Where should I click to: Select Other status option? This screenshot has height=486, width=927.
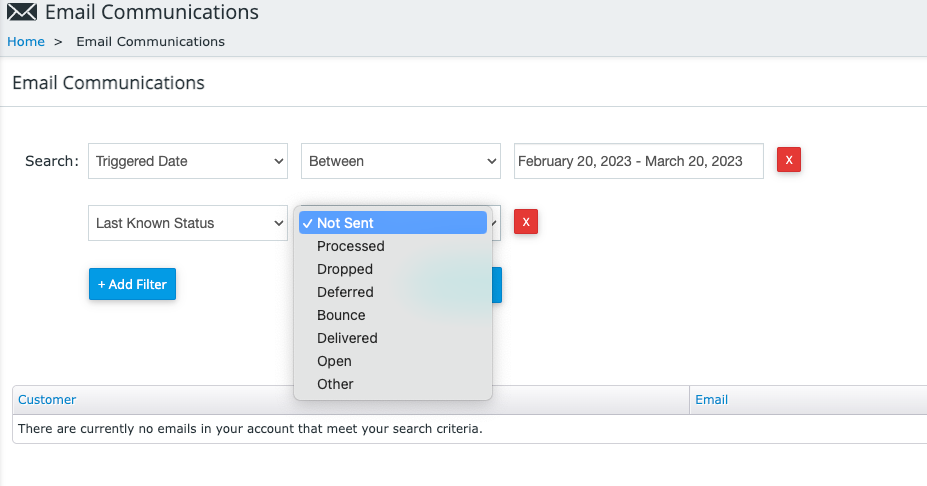393,384
